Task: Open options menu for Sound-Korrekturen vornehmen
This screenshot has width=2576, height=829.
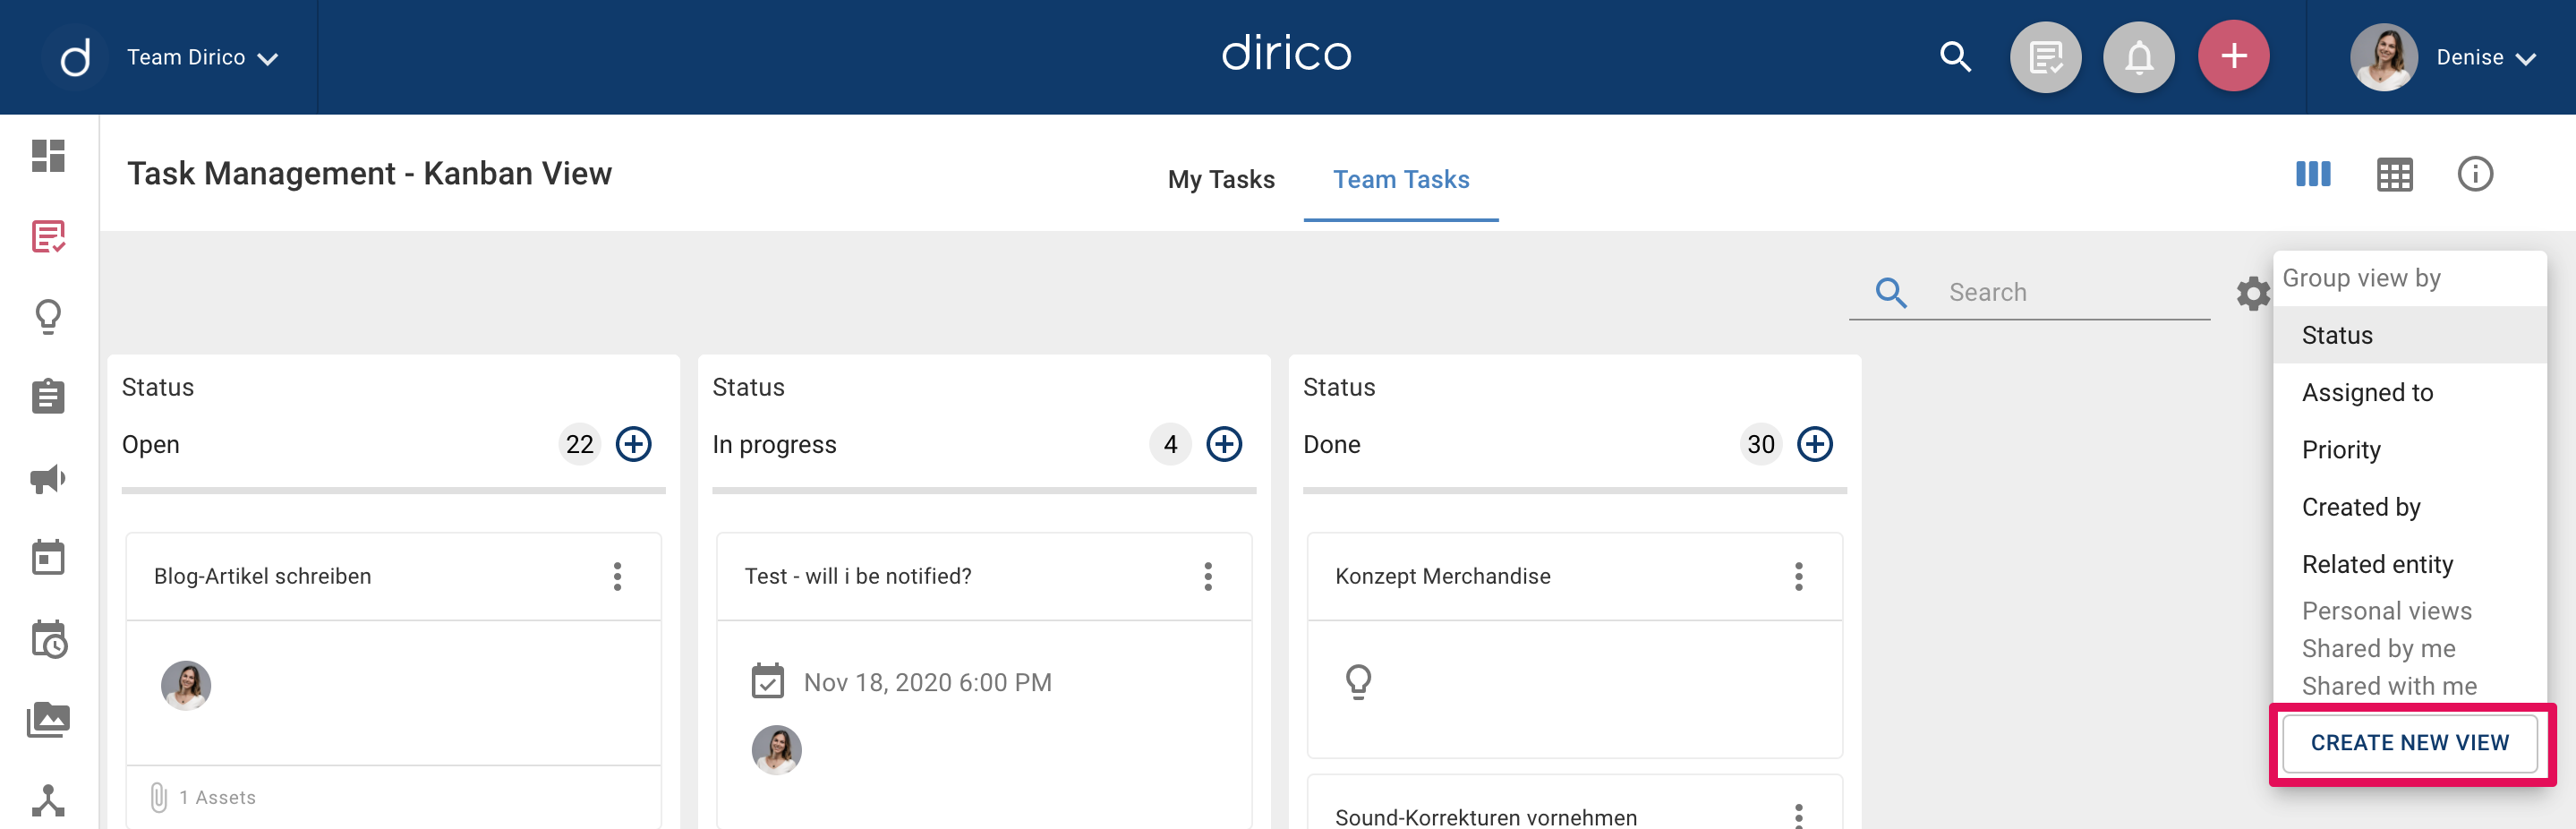Action: [x=1799, y=816]
